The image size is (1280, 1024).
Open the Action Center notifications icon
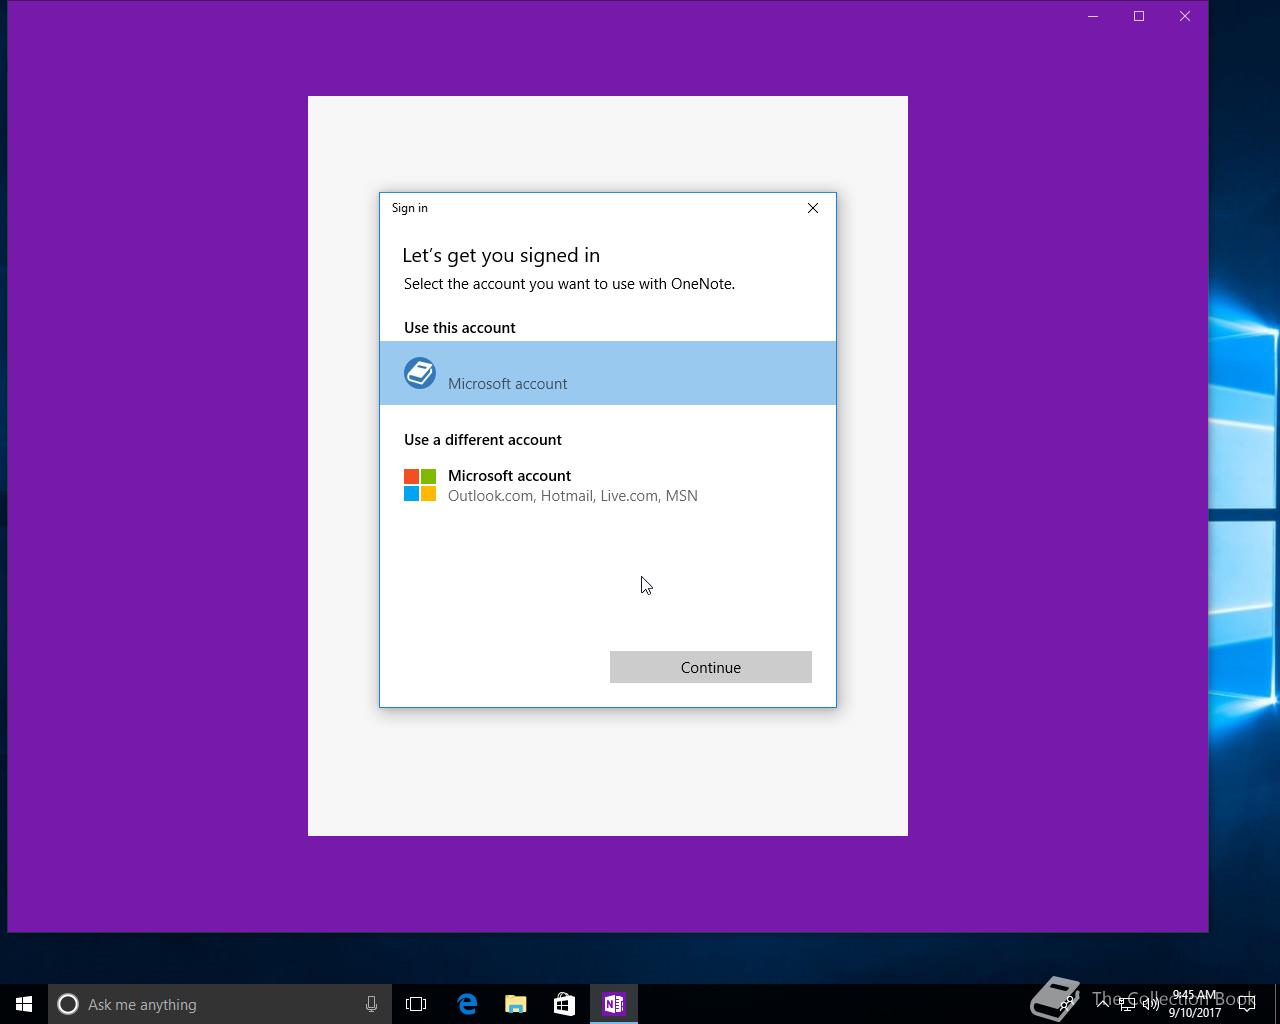[x=1247, y=1004]
